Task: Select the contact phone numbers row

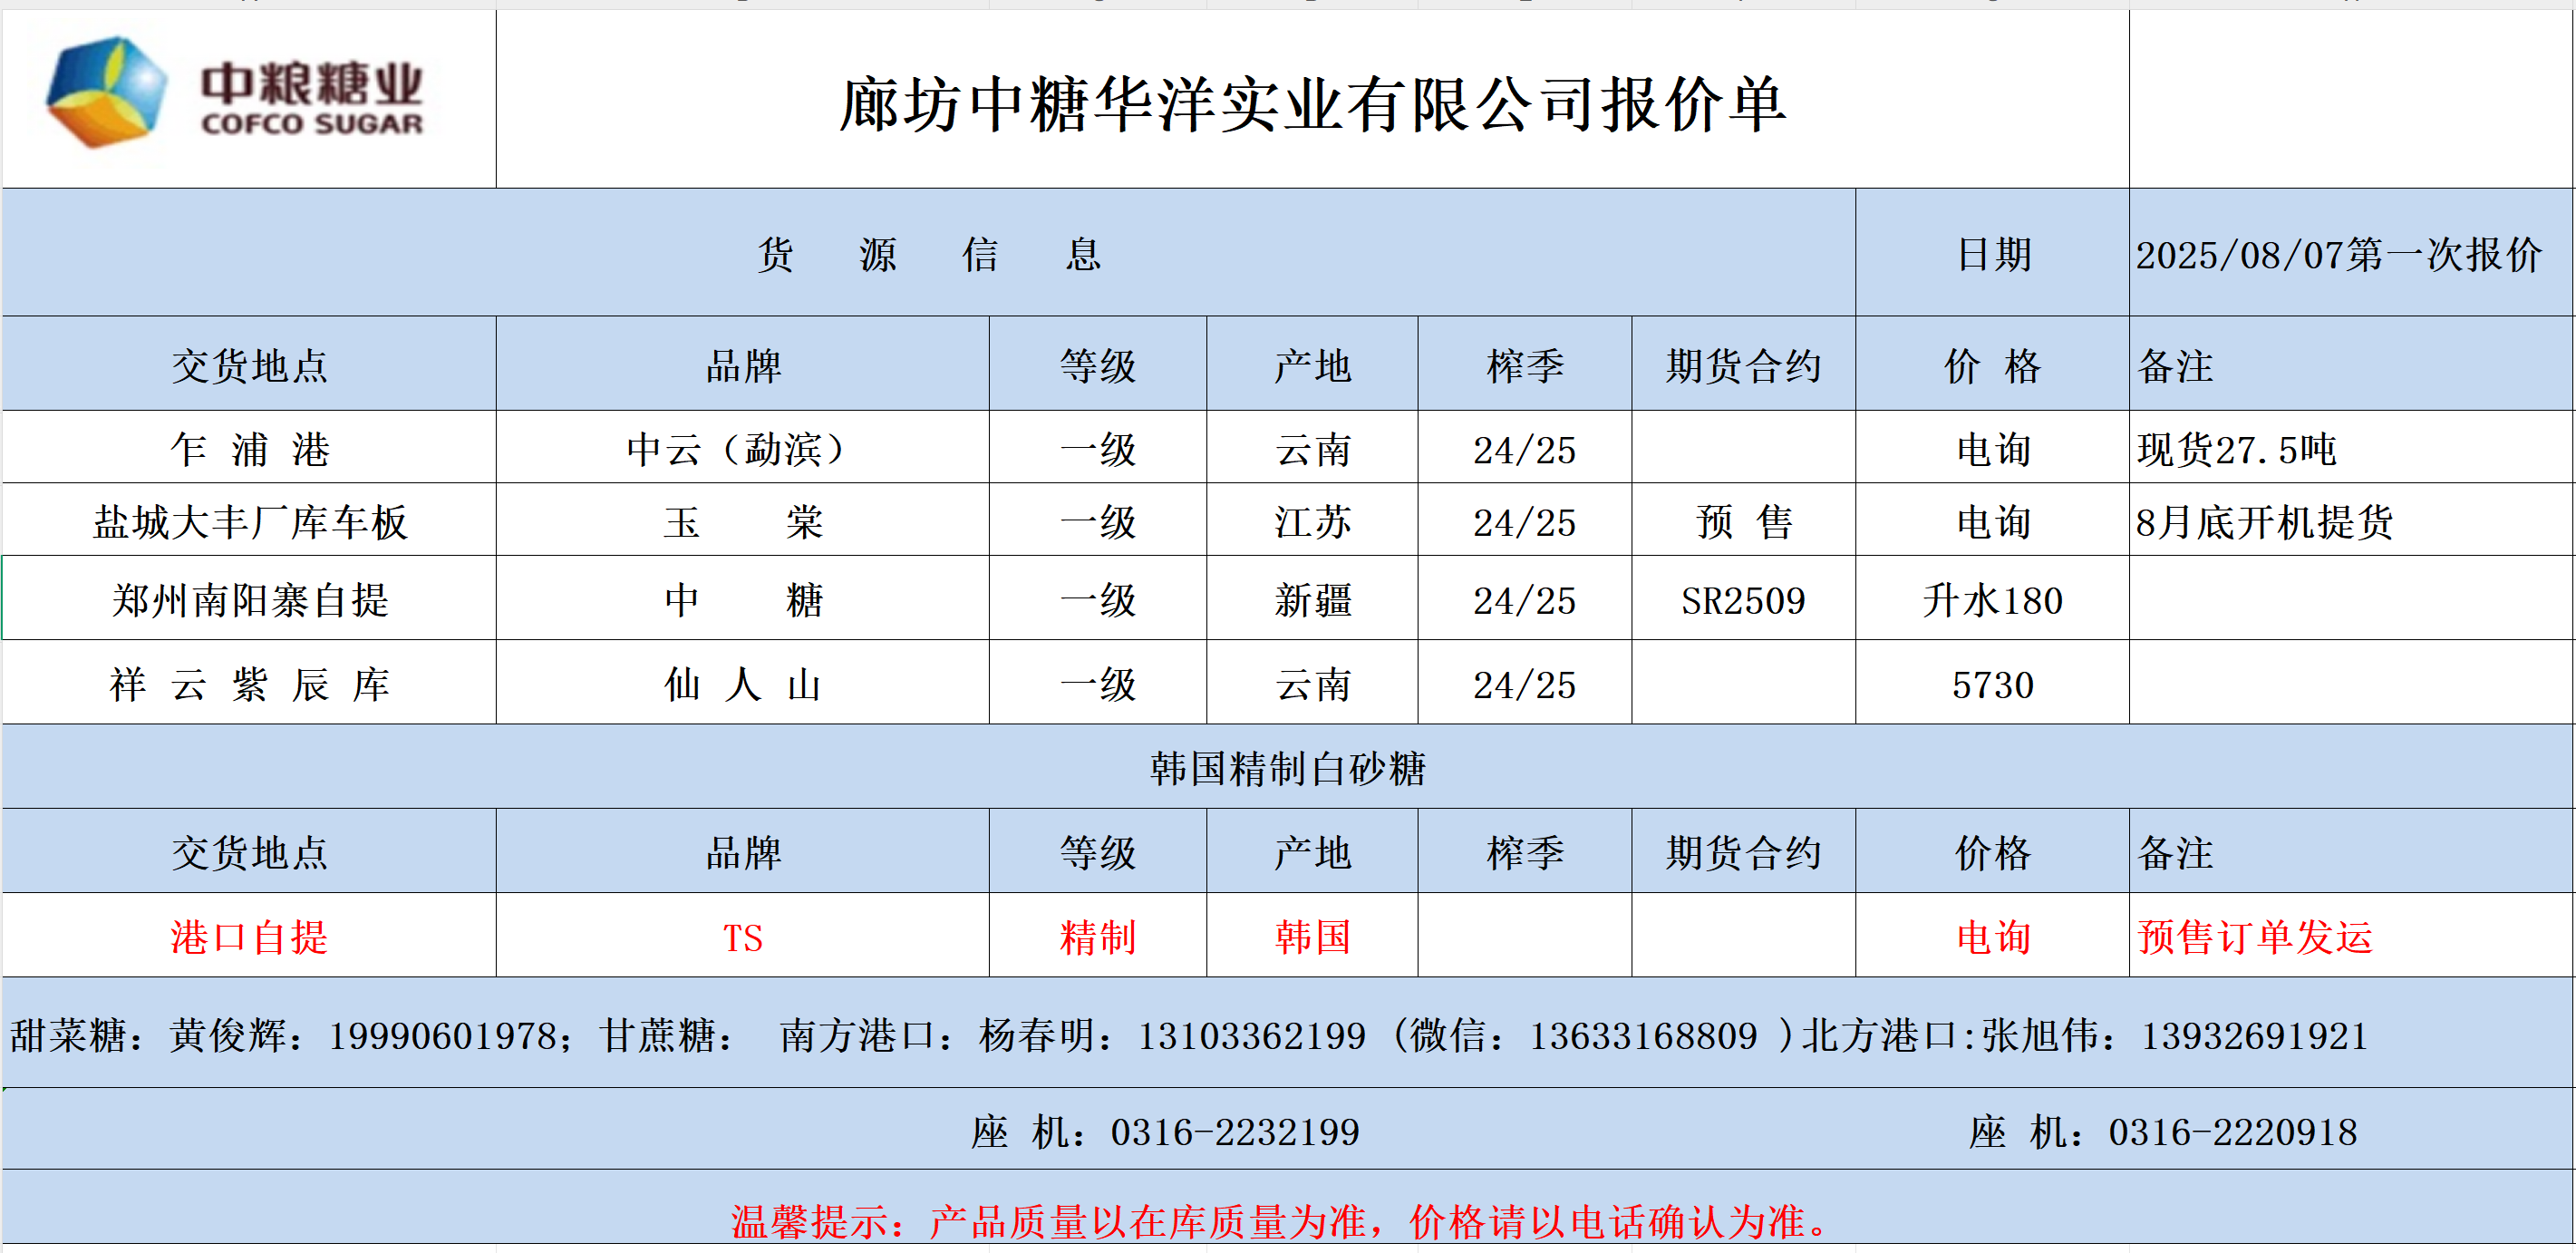Action: click(x=1188, y=1035)
